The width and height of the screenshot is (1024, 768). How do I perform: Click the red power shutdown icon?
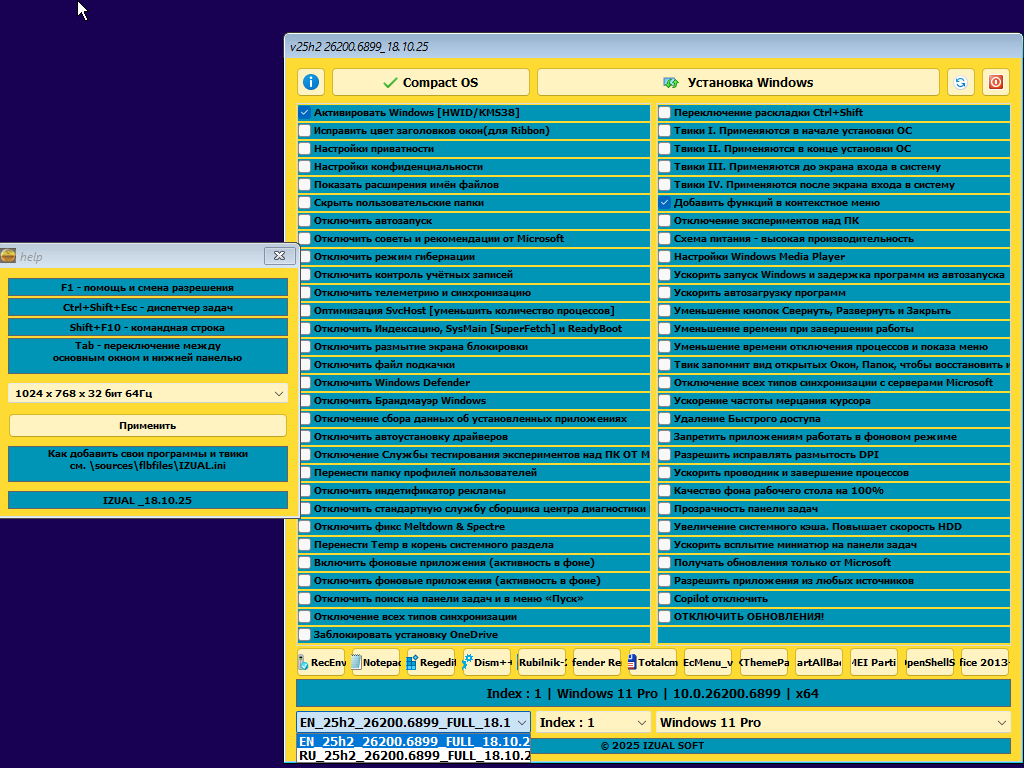pos(995,82)
